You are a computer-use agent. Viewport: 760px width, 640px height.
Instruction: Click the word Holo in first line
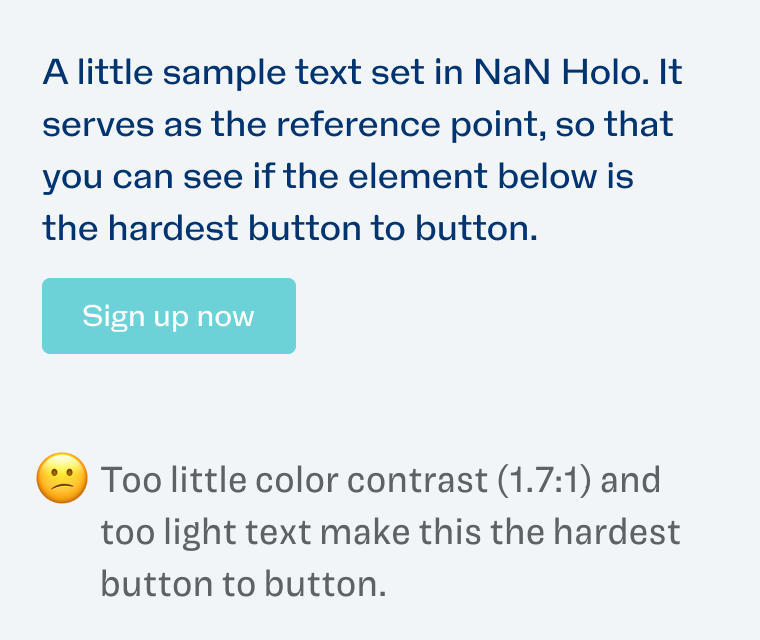pos(605,72)
